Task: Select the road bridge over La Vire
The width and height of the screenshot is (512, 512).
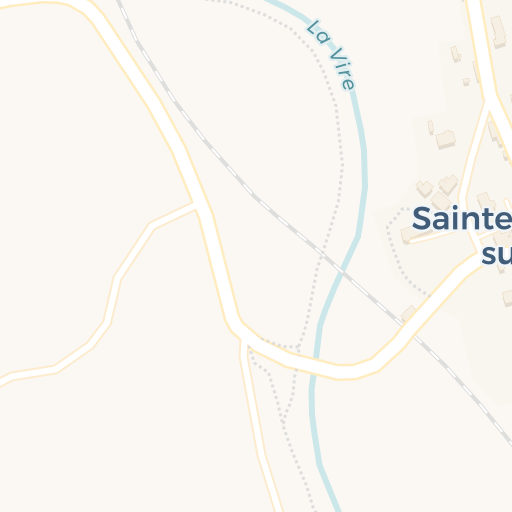Action: coord(315,359)
